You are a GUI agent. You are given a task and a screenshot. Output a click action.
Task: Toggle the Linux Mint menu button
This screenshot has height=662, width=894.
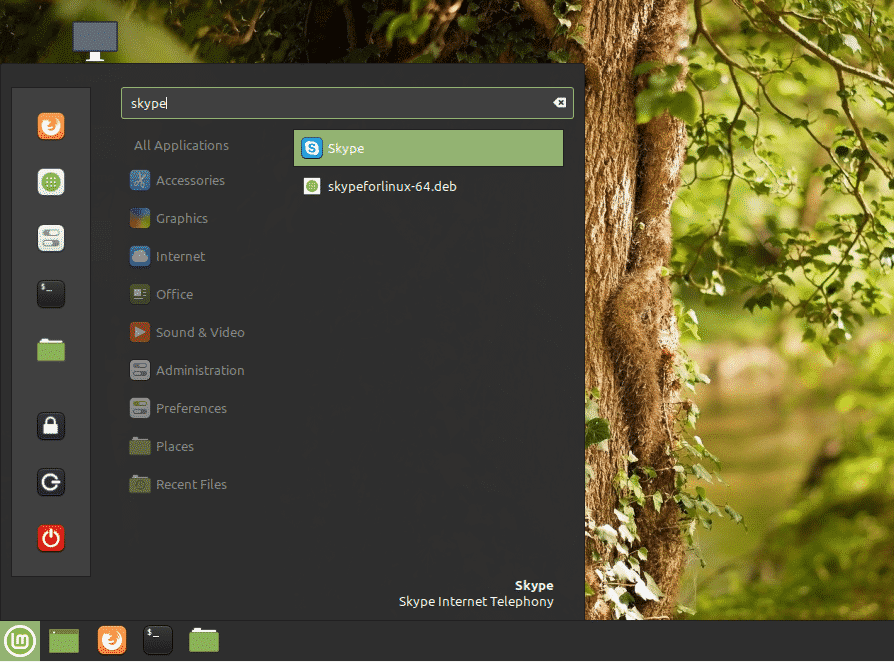point(20,640)
